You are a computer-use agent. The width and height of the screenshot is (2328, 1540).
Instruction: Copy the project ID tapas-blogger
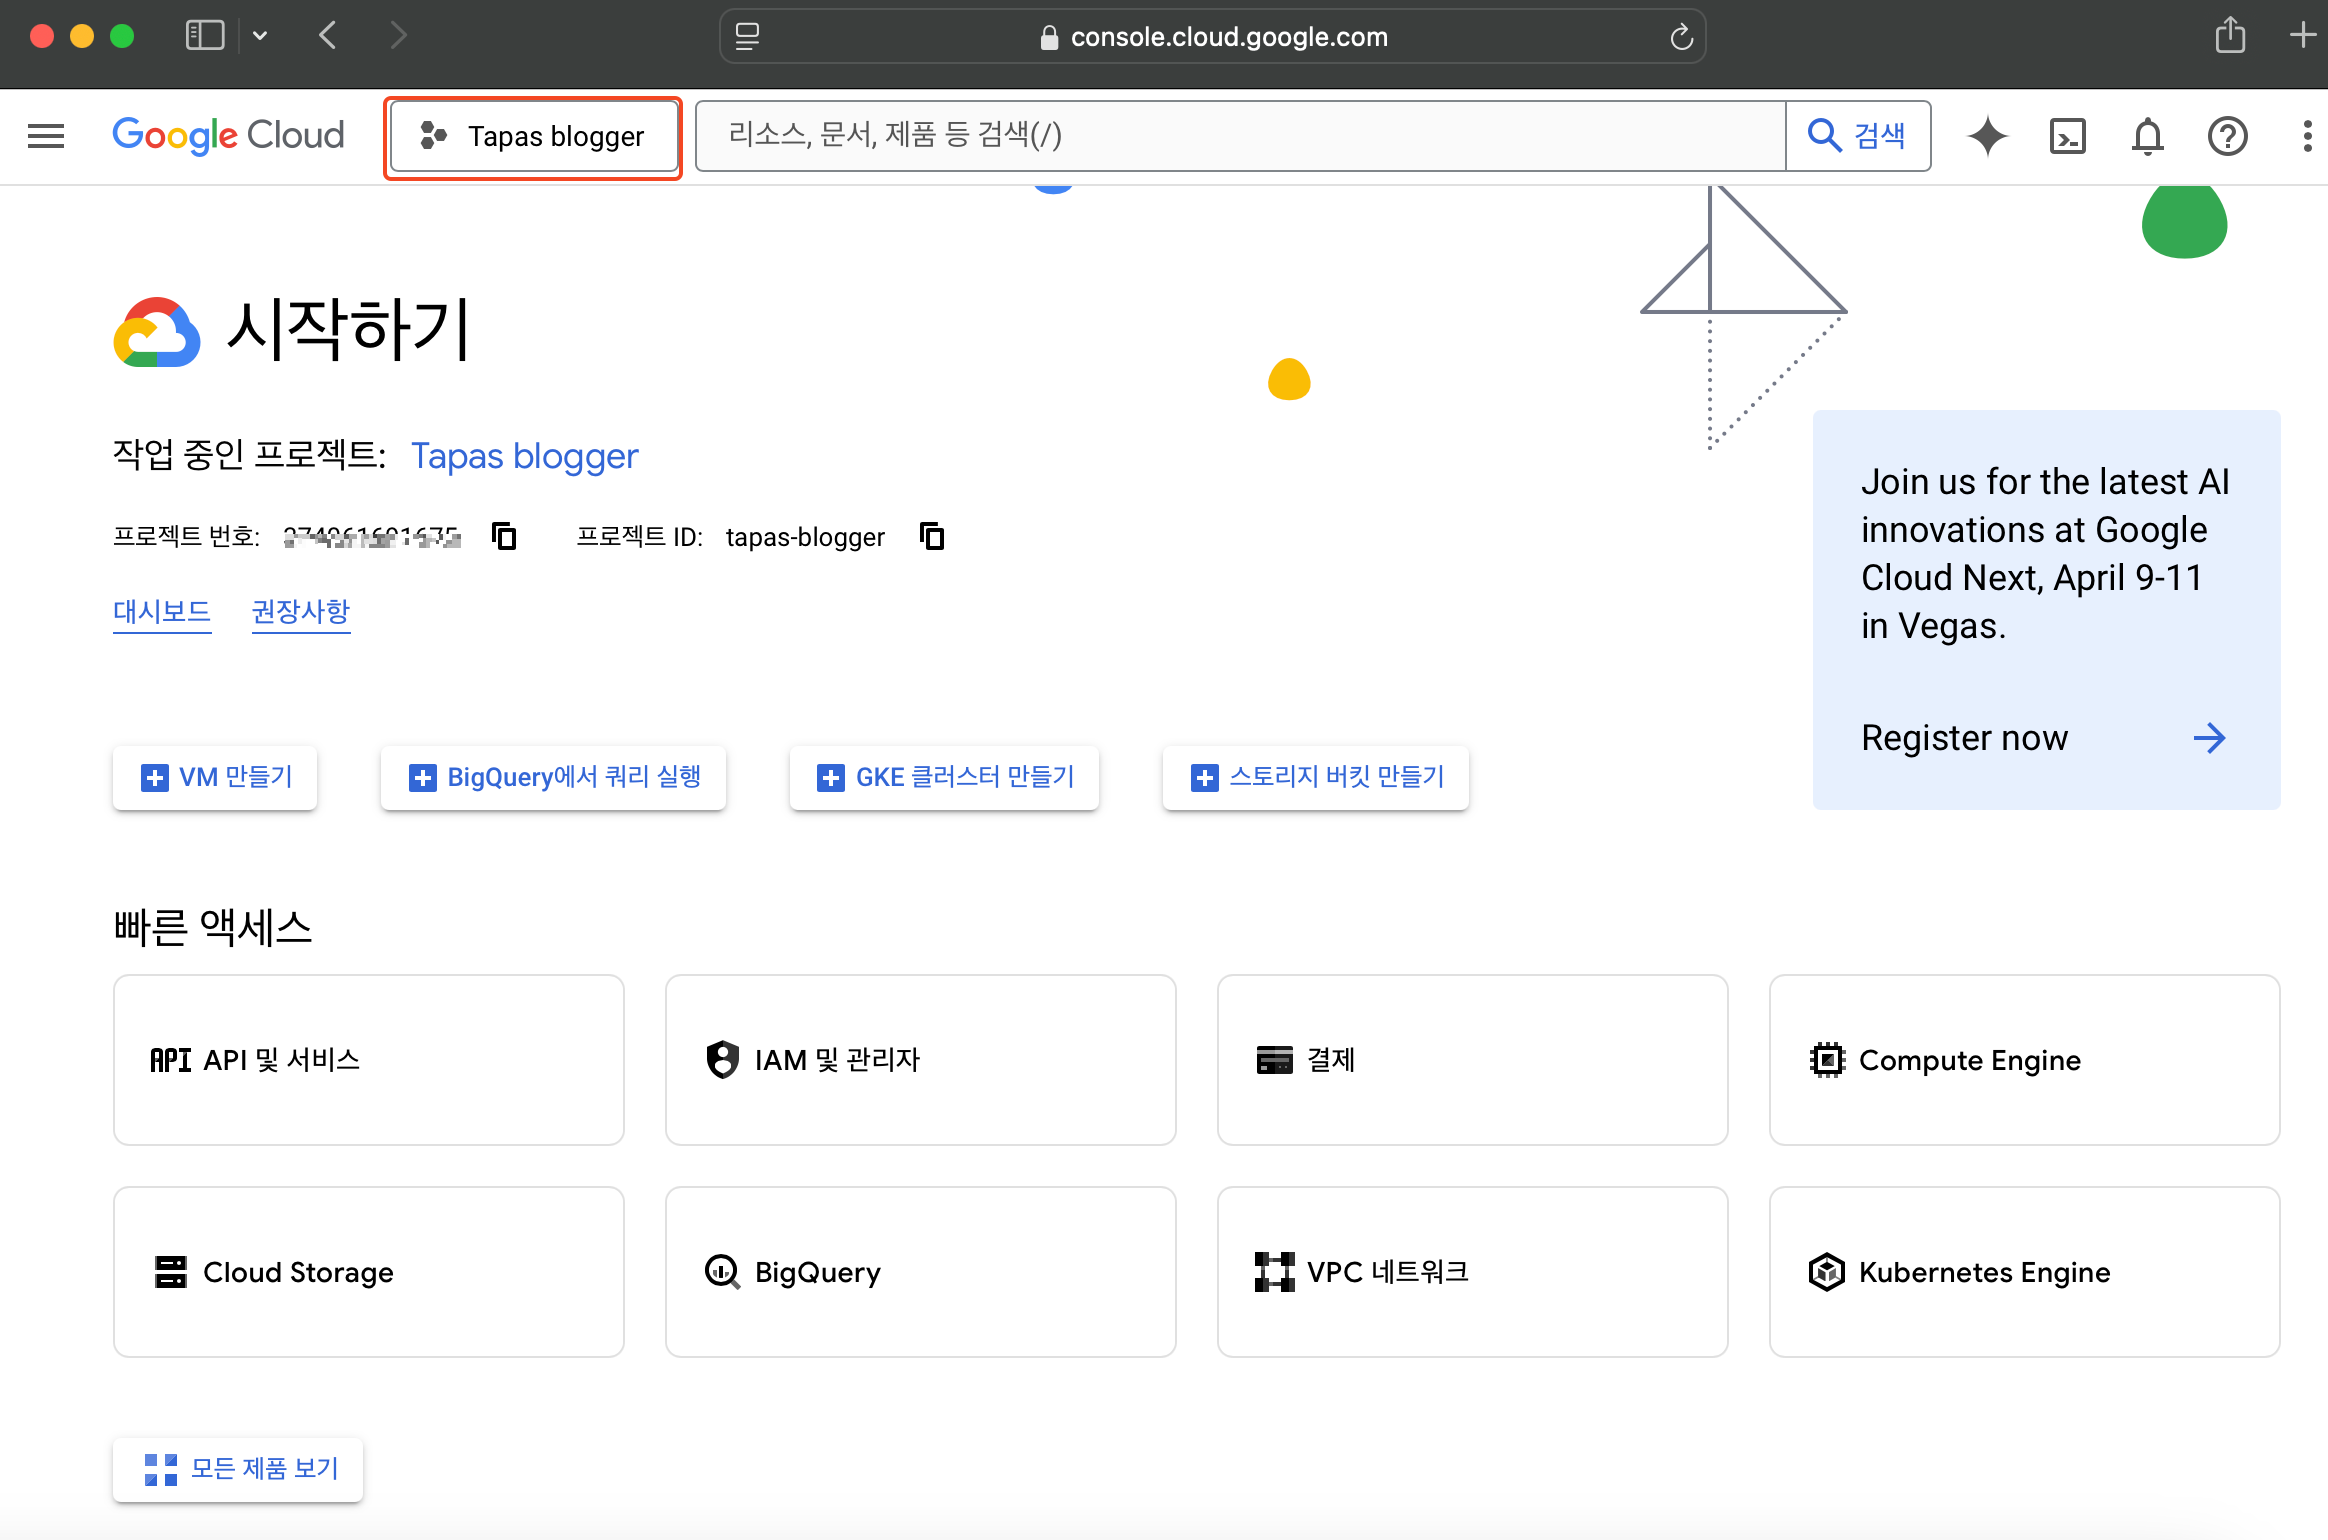point(932,537)
